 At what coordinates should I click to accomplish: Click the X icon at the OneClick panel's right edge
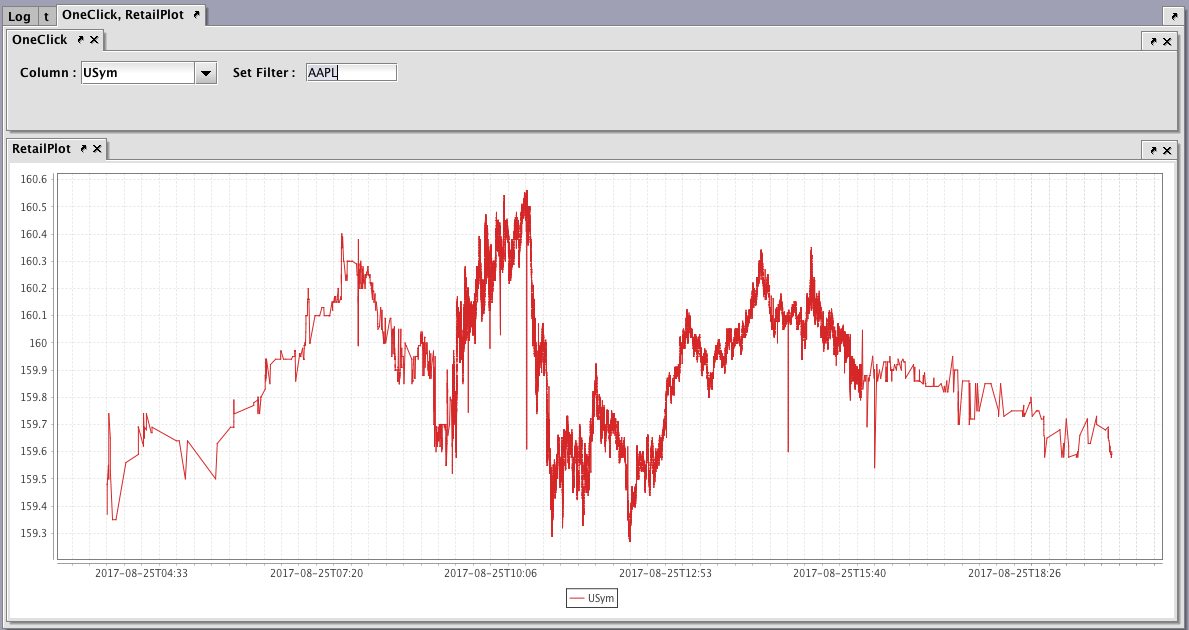pyautogui.click(x=1166, y=42)
